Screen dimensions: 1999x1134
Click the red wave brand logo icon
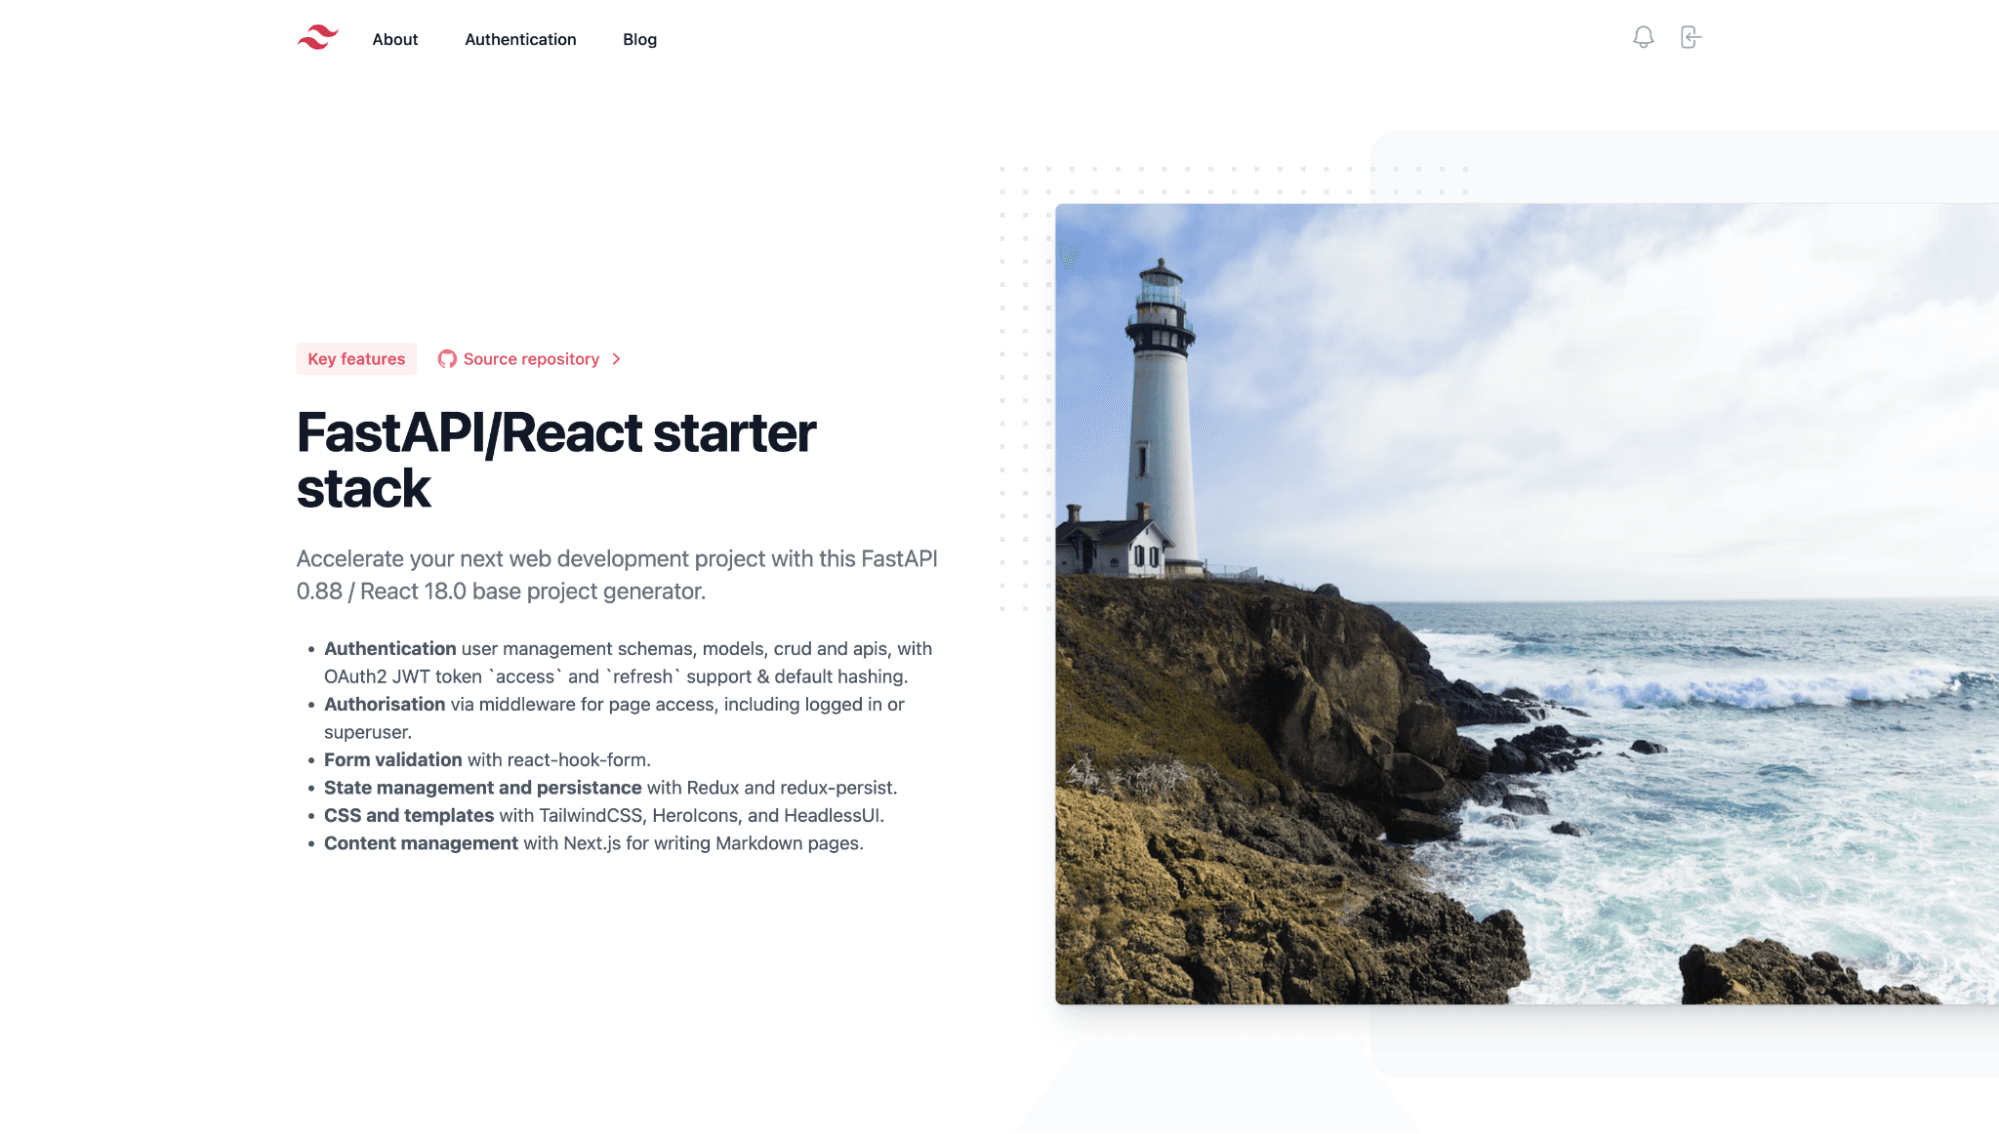point(316,37)
